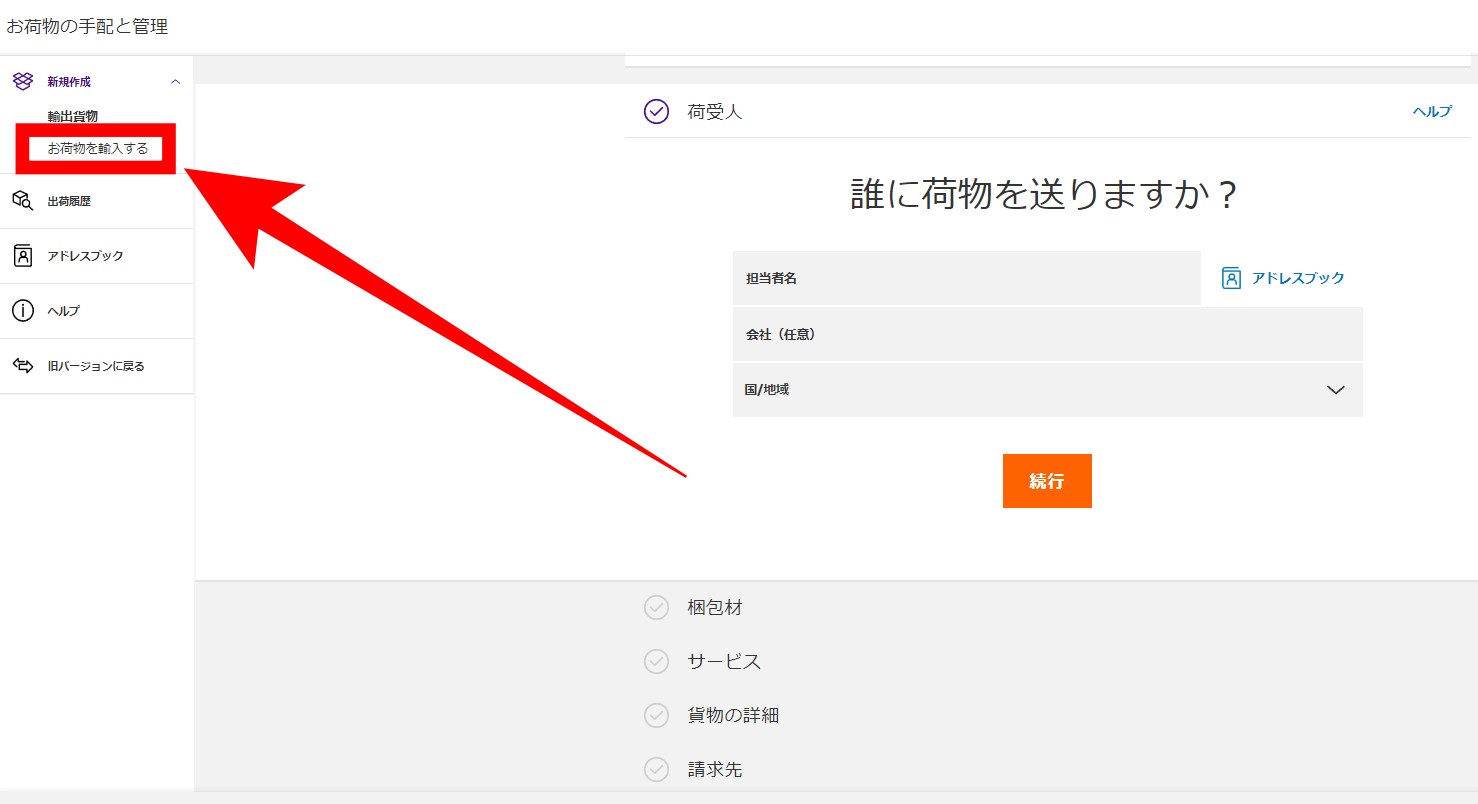
Task: Collapse the 新規作成 menu chevron
Action: (176, 82)
